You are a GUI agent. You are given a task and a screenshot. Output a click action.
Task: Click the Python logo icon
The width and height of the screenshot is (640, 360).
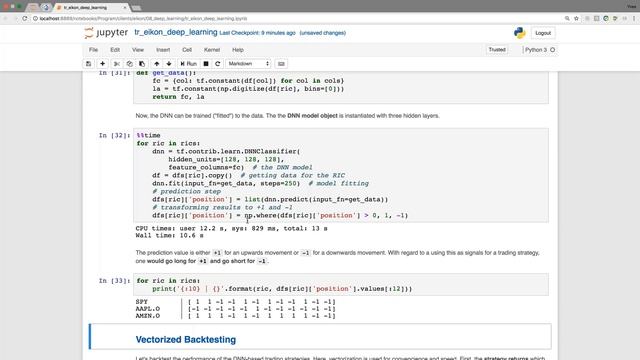coord(520,33)
